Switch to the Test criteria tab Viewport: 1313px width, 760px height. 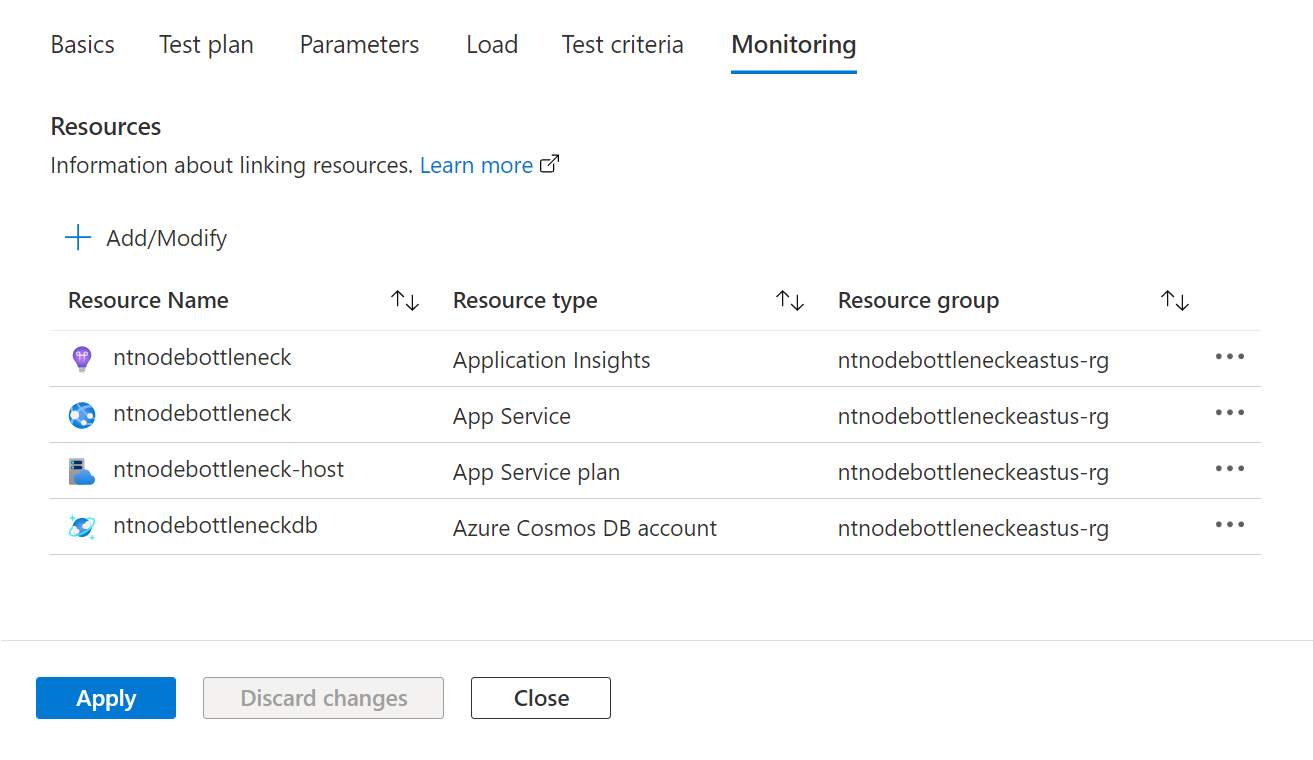pyautogui.click(x=622, y=44)
